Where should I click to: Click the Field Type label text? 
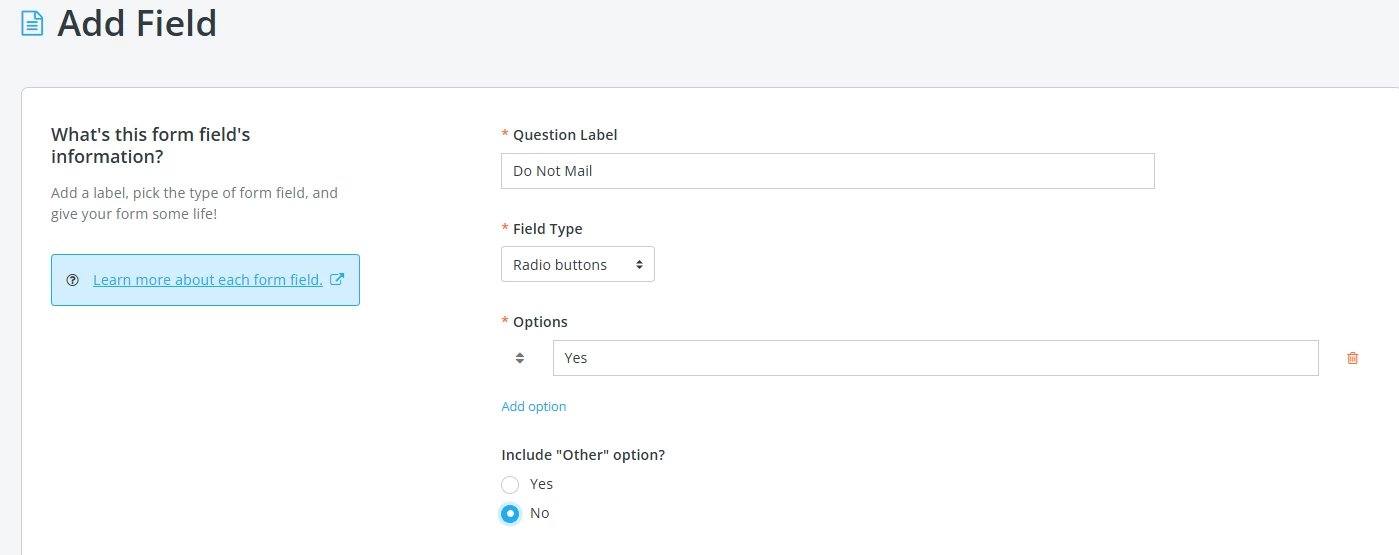point(547,229)
